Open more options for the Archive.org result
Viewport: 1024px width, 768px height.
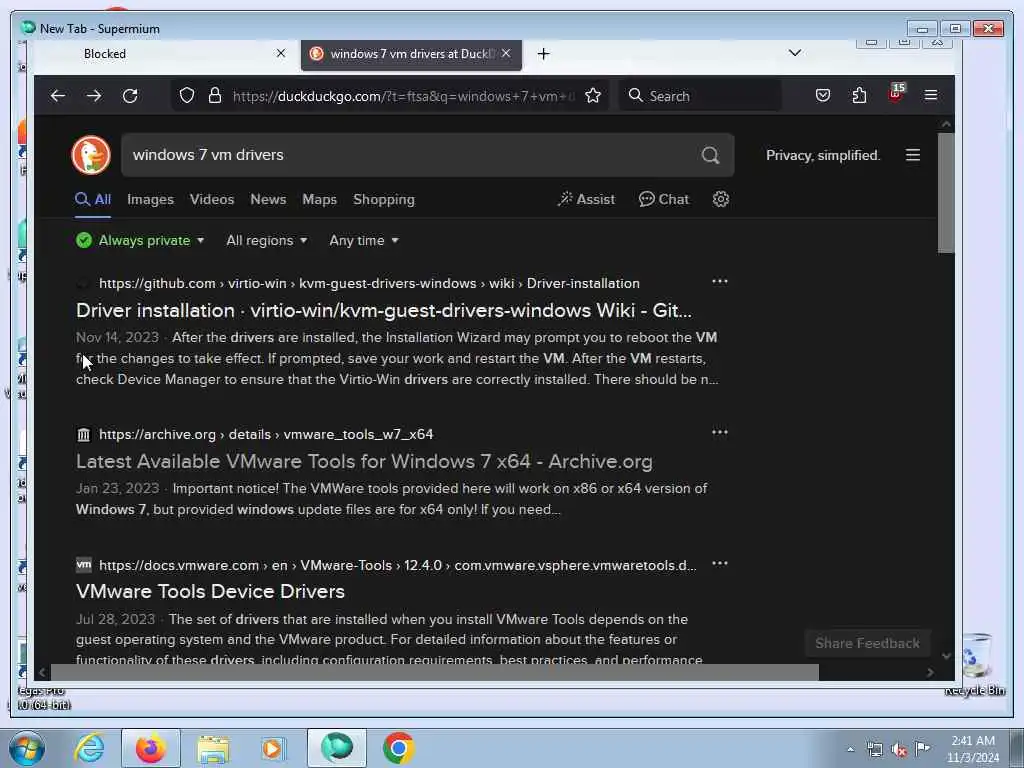(x=720, y=432)
